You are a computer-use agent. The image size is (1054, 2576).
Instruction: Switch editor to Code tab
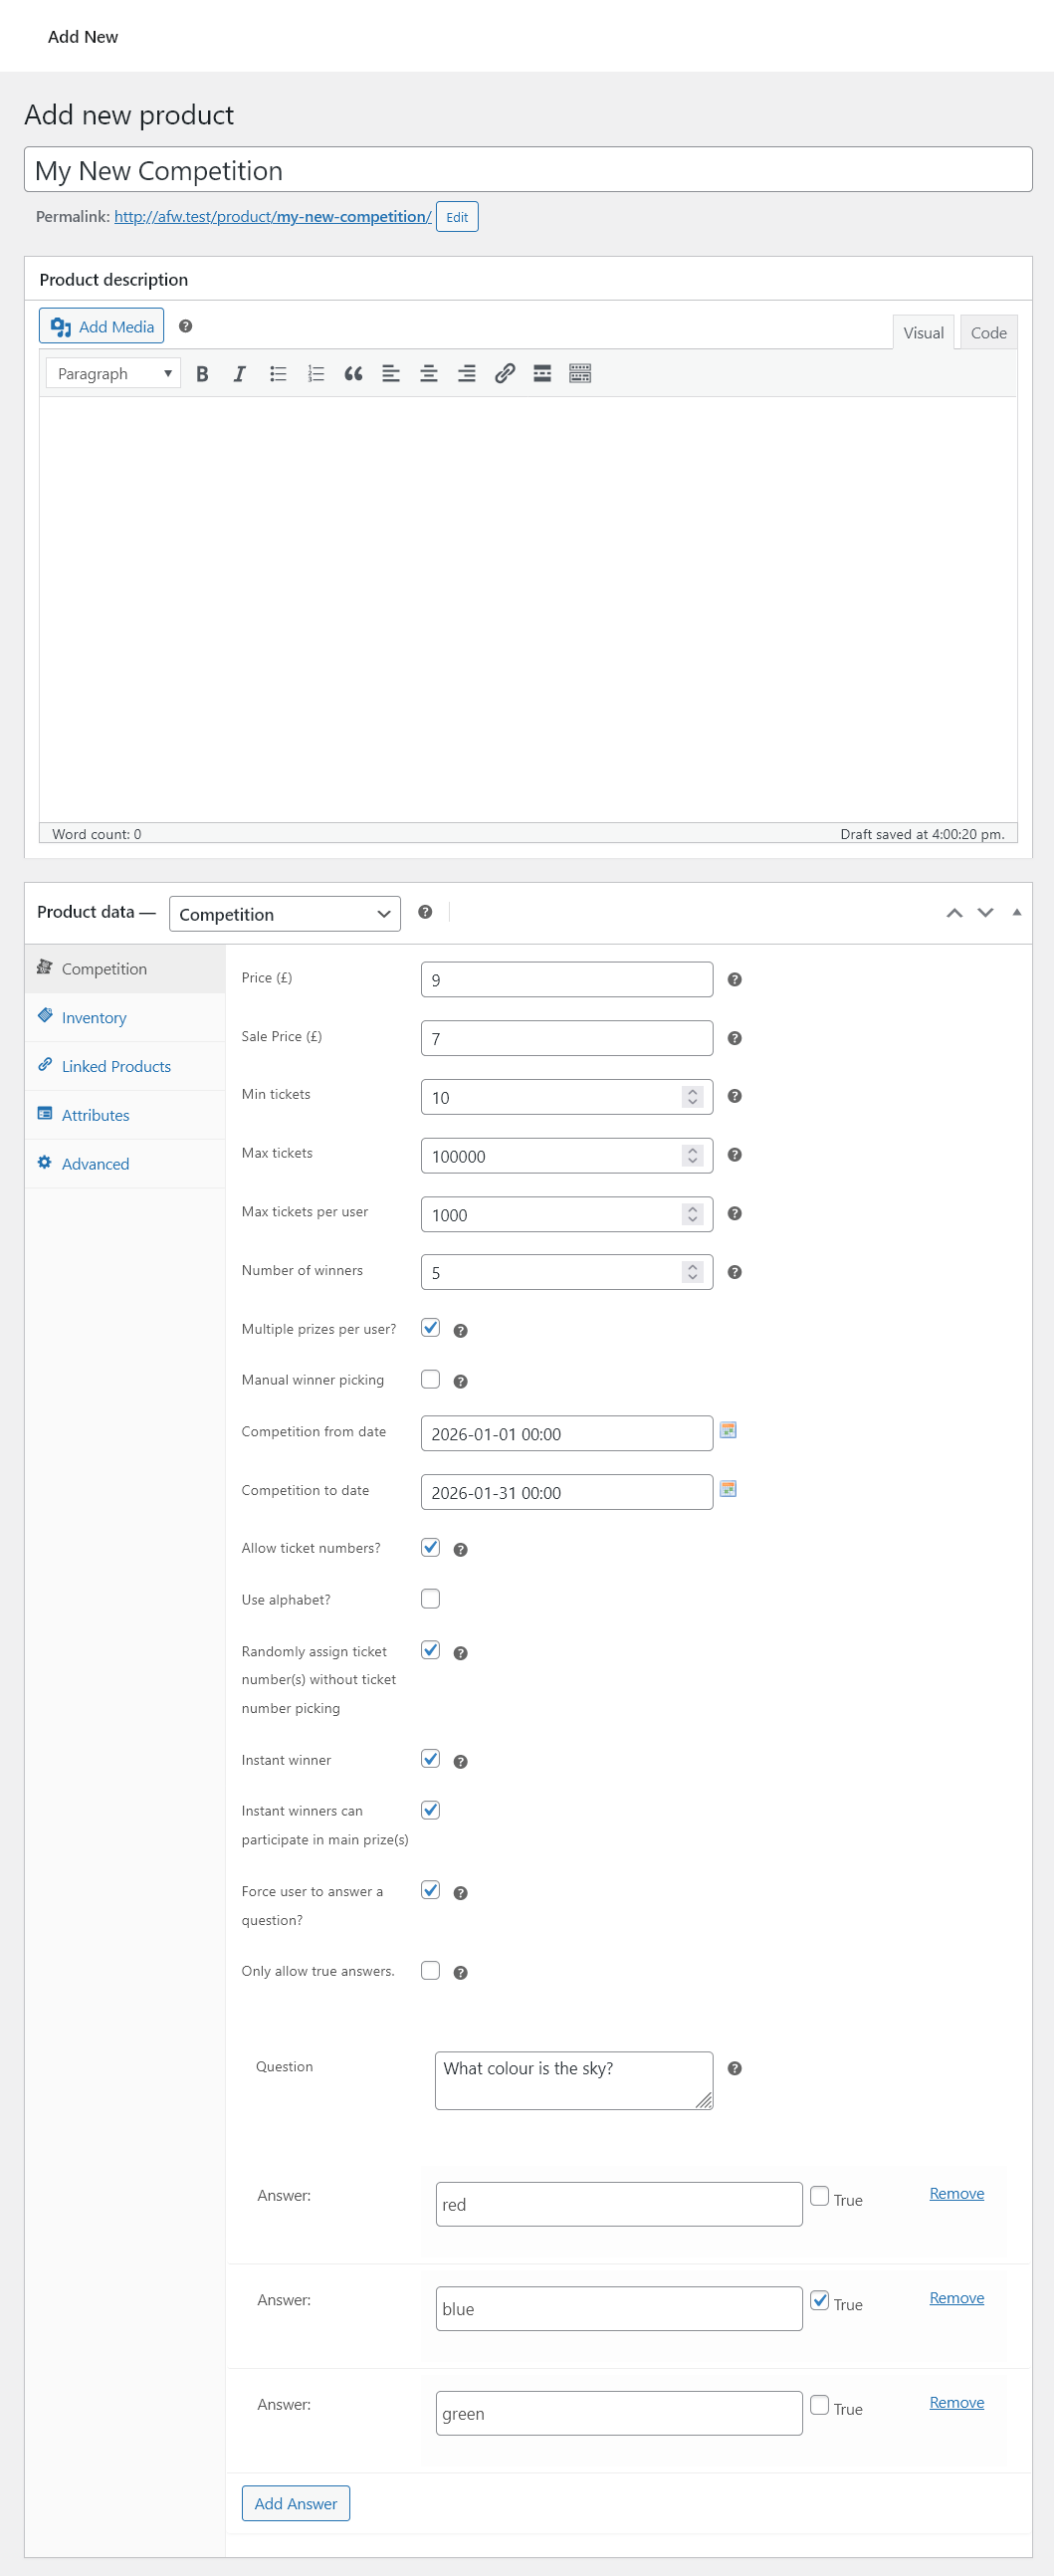coord(989,333)
